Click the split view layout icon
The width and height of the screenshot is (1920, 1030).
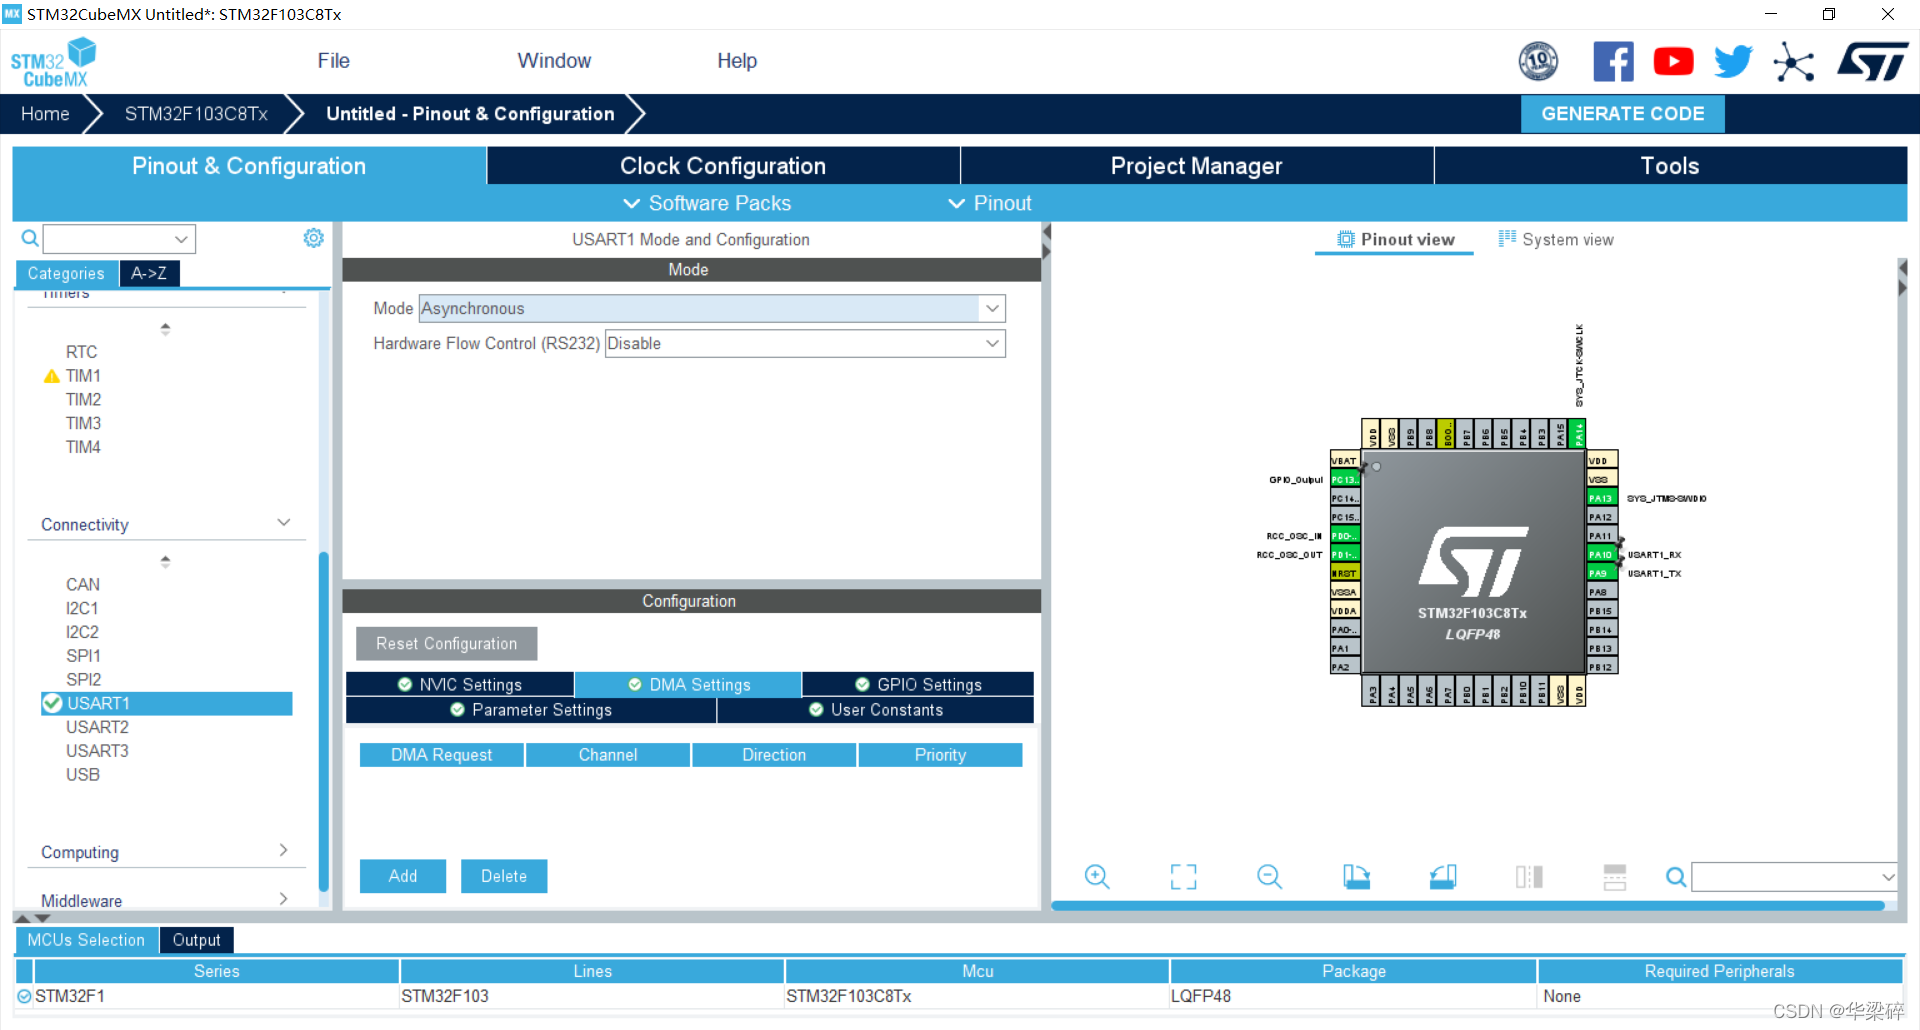pos(1529,877)
